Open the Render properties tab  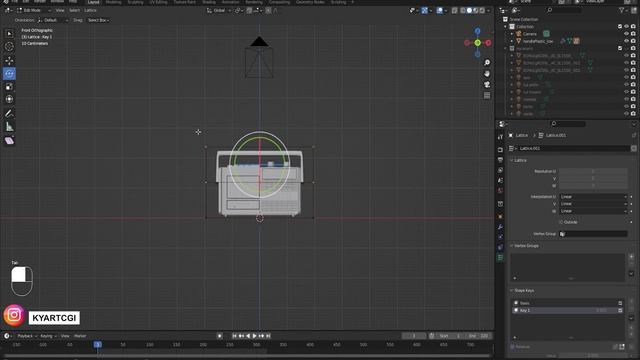tap(500, 150)
